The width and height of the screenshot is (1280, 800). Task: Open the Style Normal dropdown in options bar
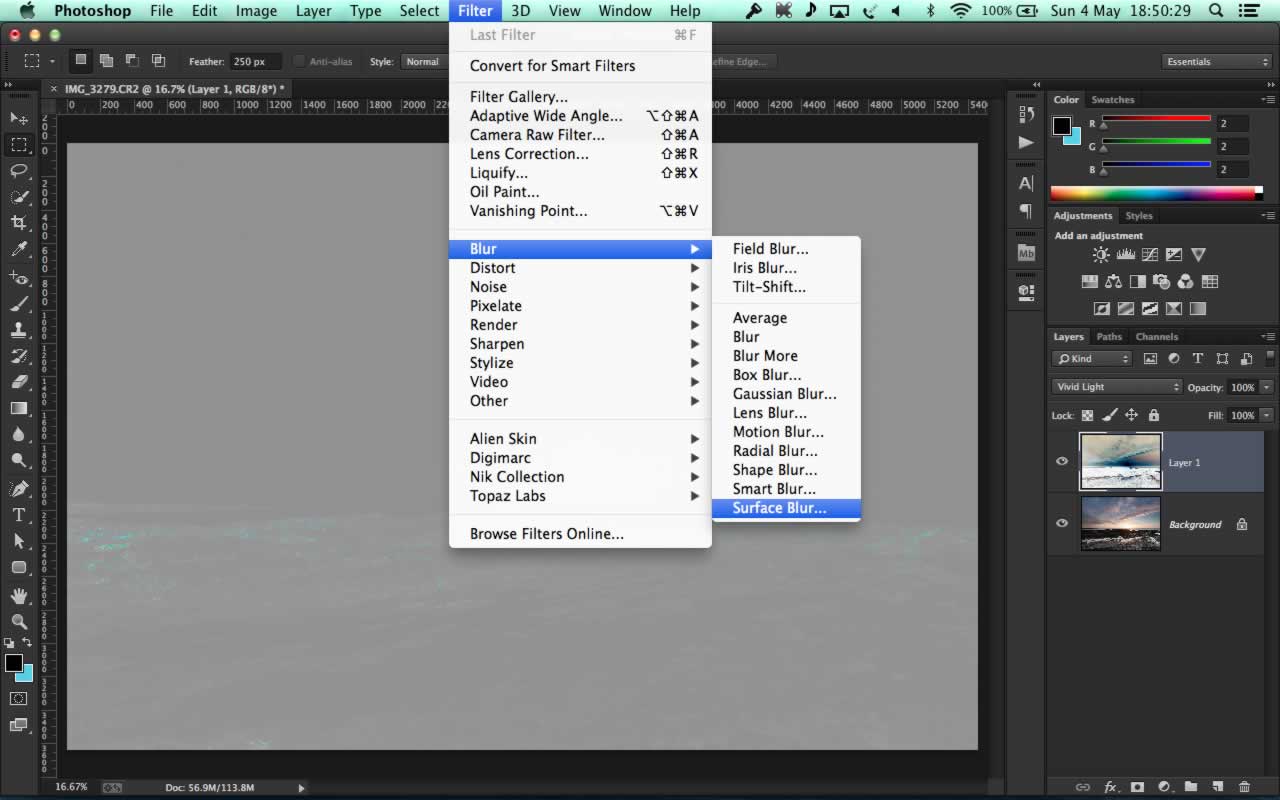point(424,62)
